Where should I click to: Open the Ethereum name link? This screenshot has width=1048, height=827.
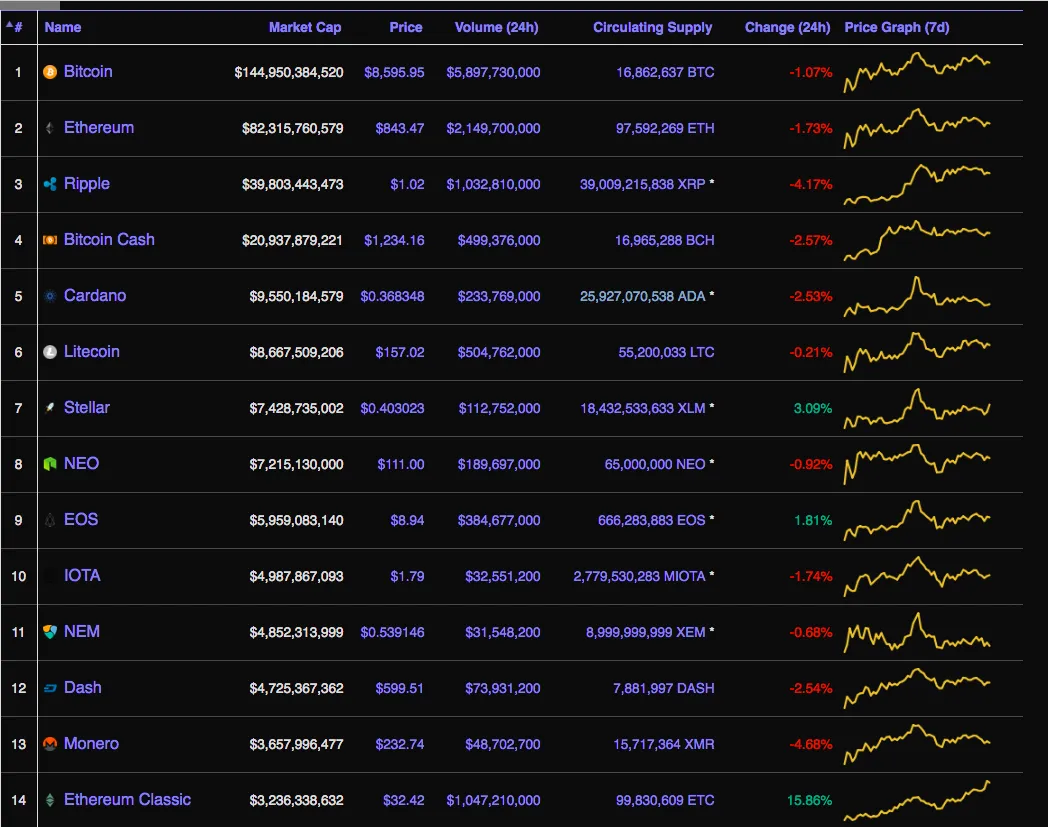99,128
